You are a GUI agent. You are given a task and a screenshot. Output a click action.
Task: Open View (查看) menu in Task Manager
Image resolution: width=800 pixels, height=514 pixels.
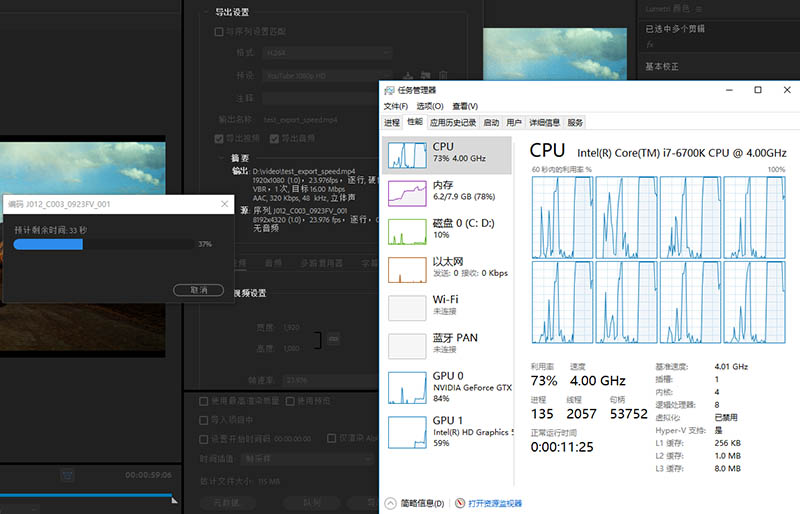click(465, 106)
